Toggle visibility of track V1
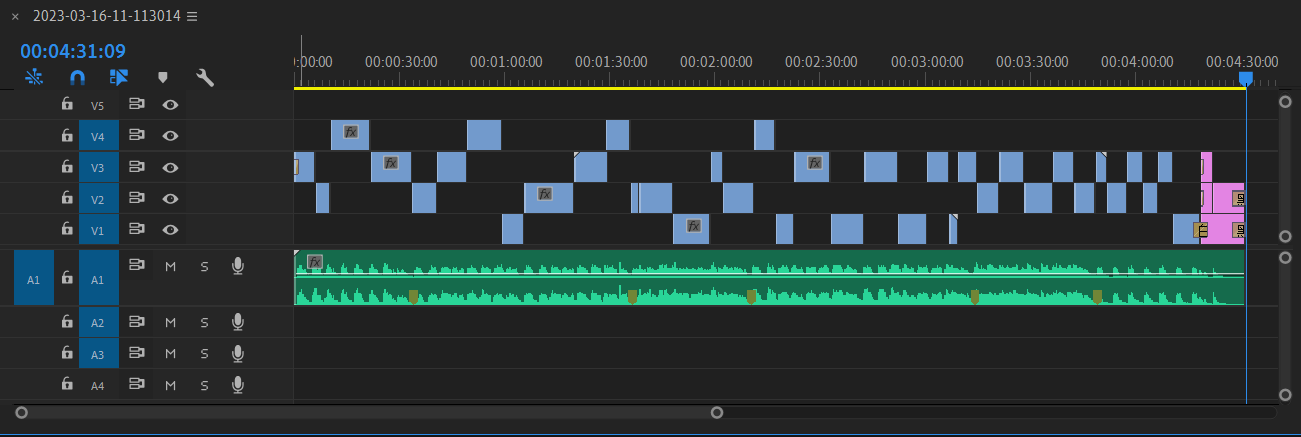Viewport: 1301px width, 437px height. 171,230
